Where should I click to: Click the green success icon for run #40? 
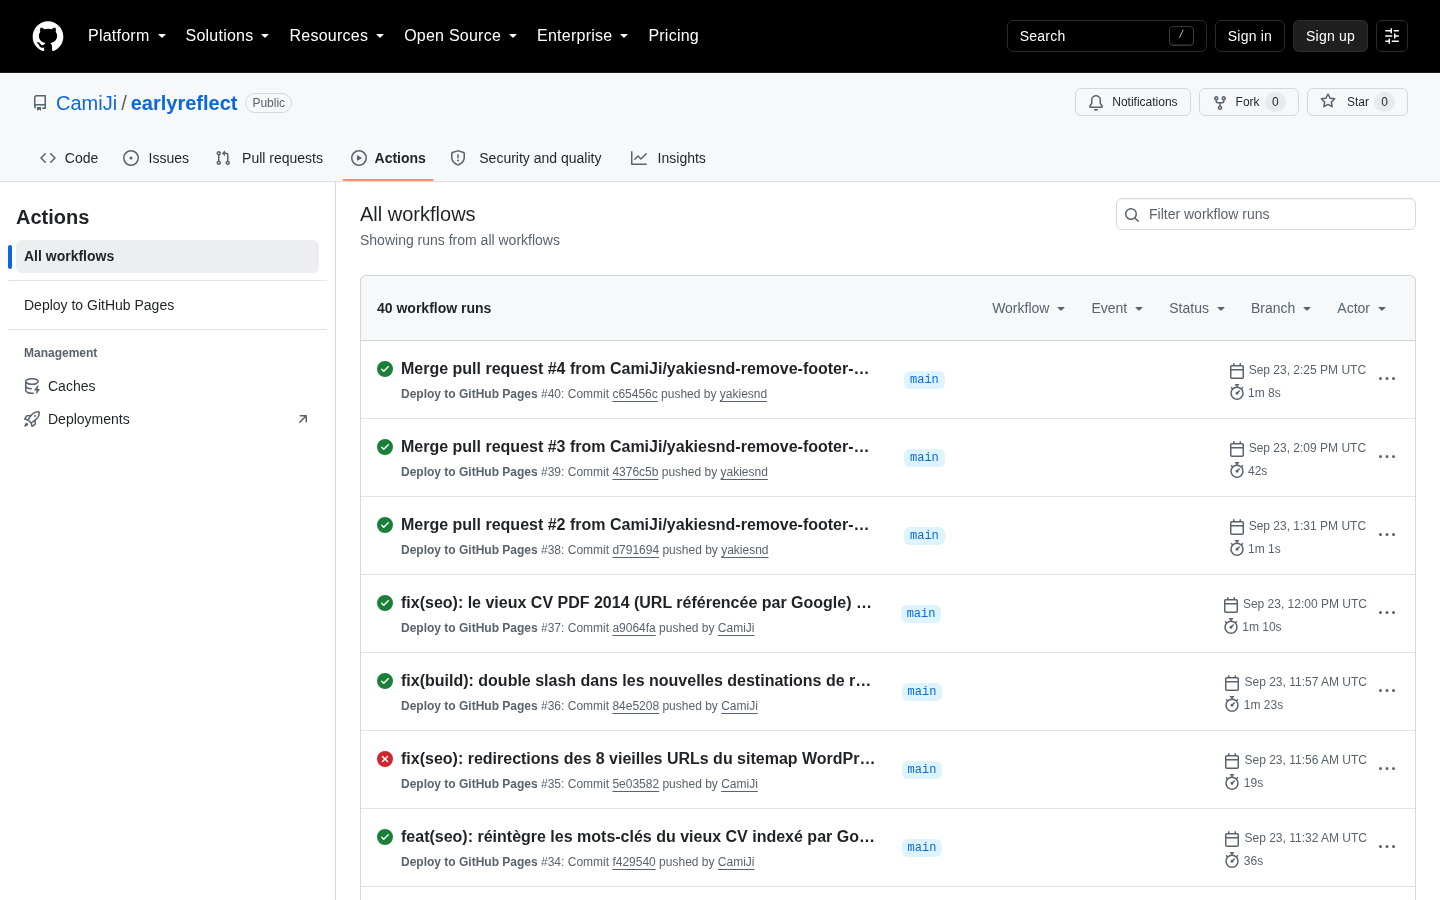385,369
